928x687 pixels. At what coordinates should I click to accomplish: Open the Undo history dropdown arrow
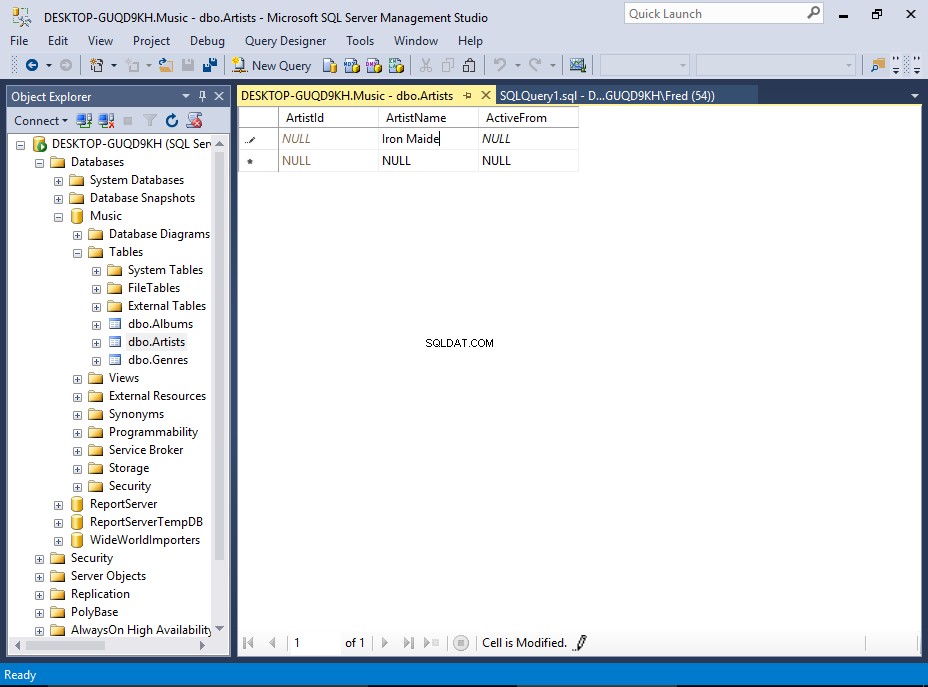click(517, 65)
